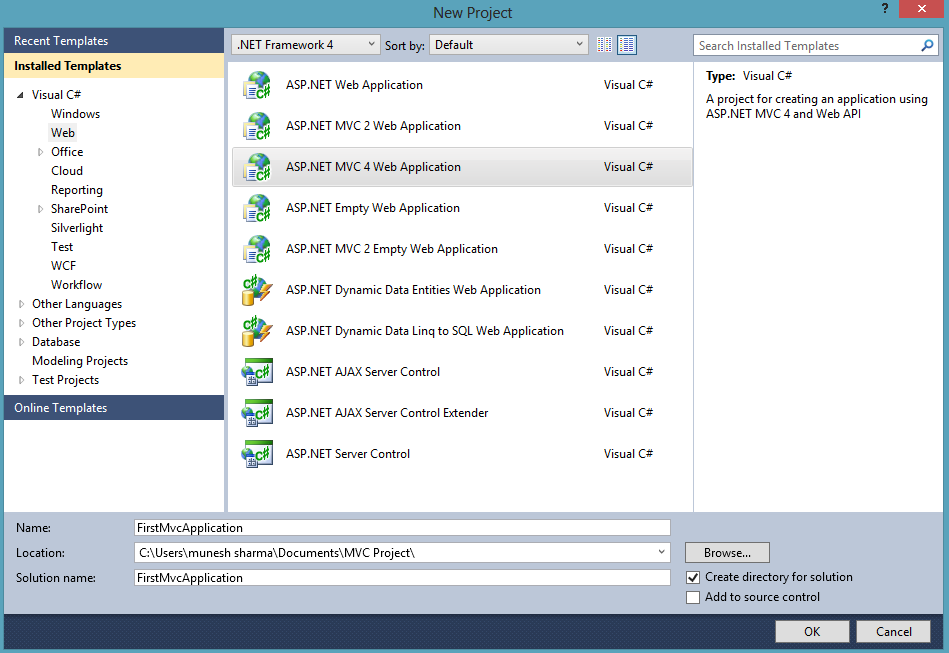This screenshot has width=949, height=653.
Task: Select ASP.NET MVC 4 Web Application row text
Action: (373, 167)
